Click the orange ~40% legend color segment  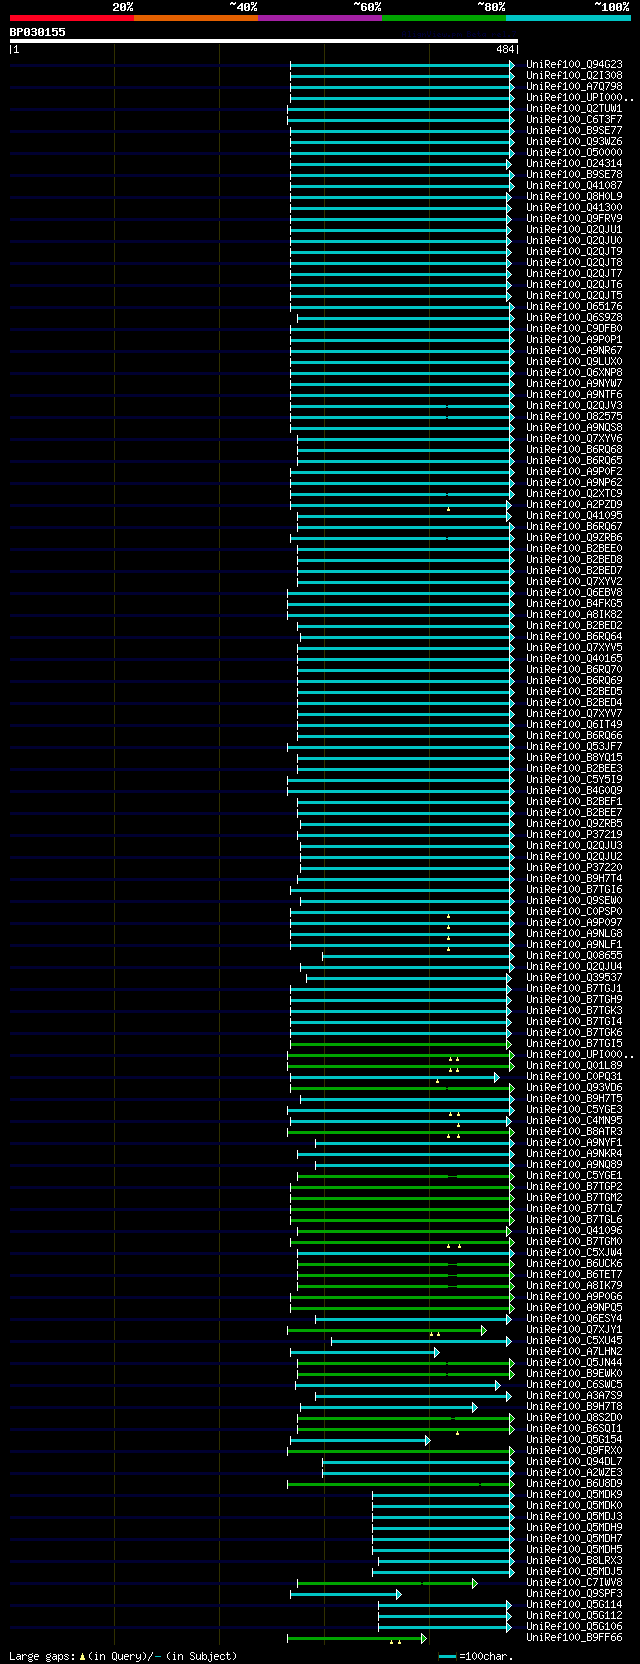pos(196,18)
